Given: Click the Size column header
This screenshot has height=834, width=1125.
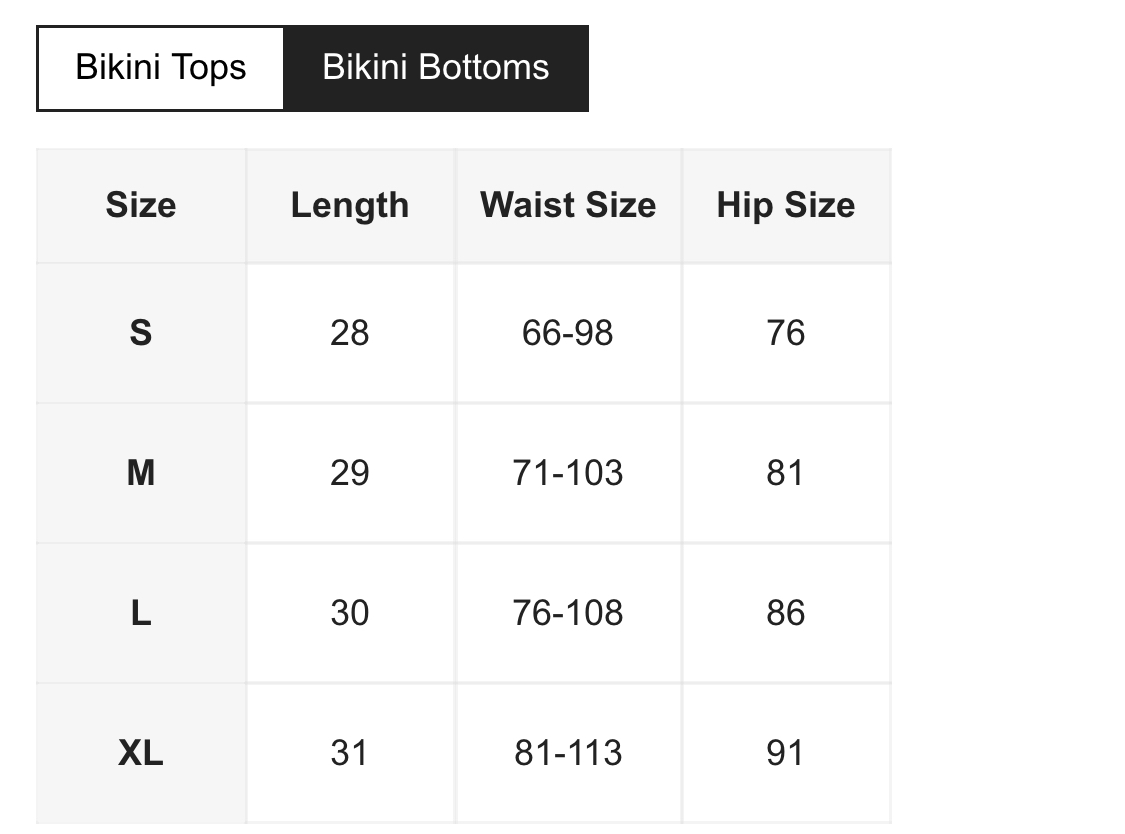Looking at the screenshot, I should pyautogui.click(x=141, y=205).
